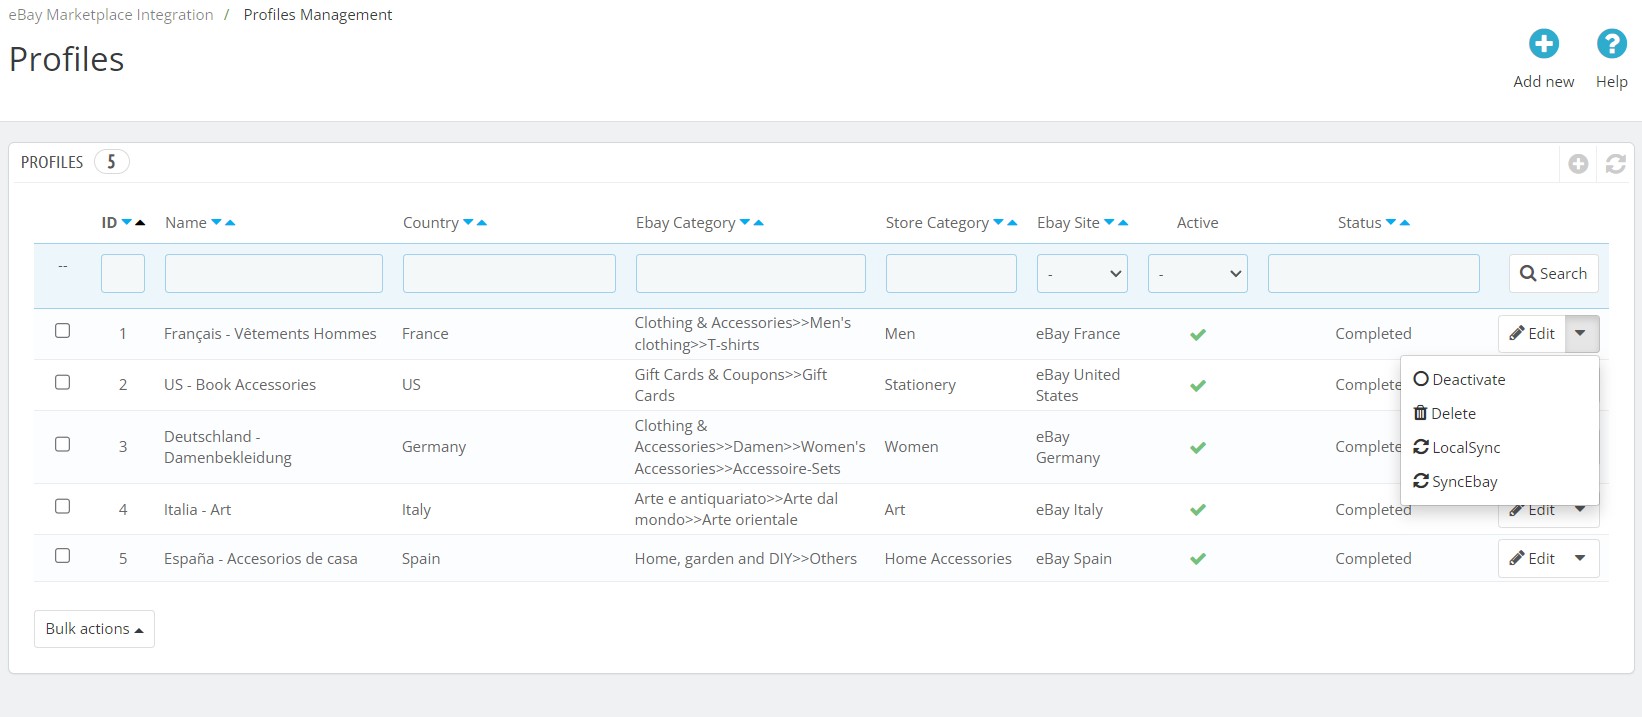
Task: Focus the Ebay Category filter field
Action: click(751, 274)
